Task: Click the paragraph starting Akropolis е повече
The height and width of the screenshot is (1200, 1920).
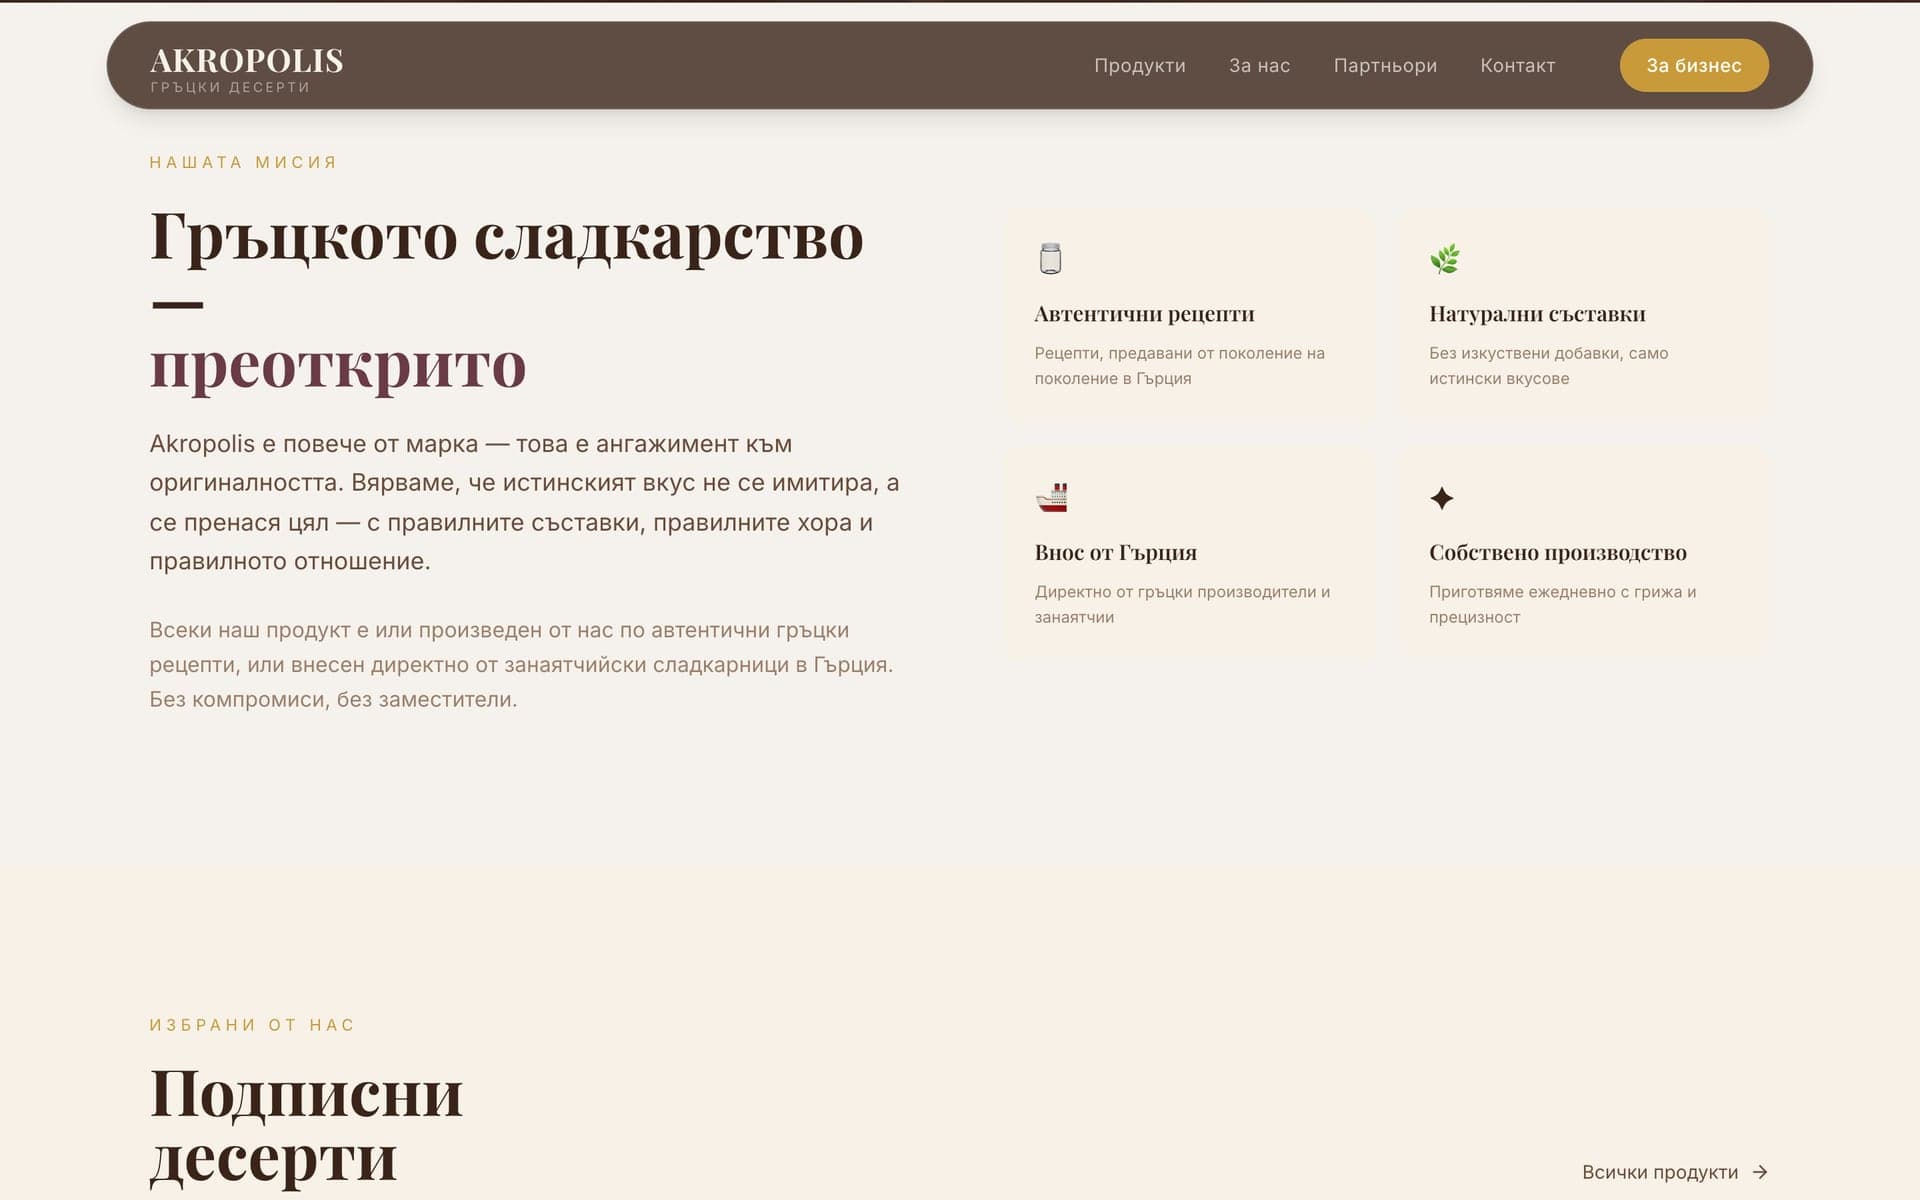Action: click(x=524, y=502)
